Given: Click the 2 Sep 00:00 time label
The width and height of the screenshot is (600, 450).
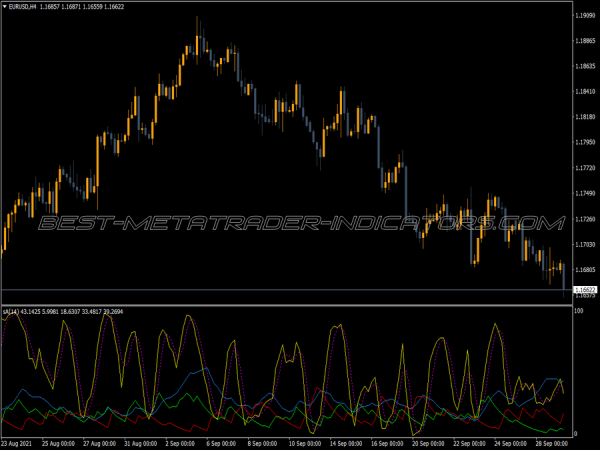Looking at the screenshot, I should [180, 444].
